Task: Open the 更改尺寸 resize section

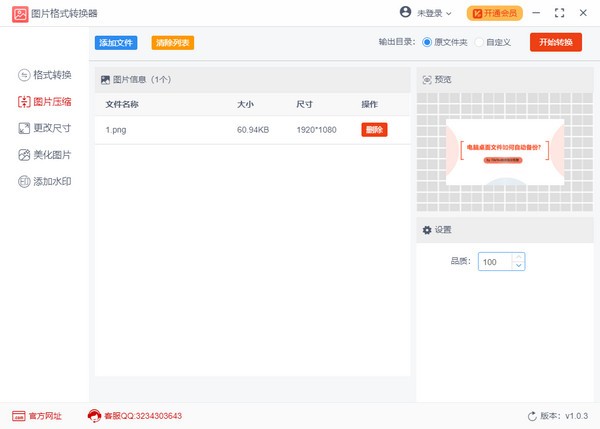Action: click(x=46, y=128)
